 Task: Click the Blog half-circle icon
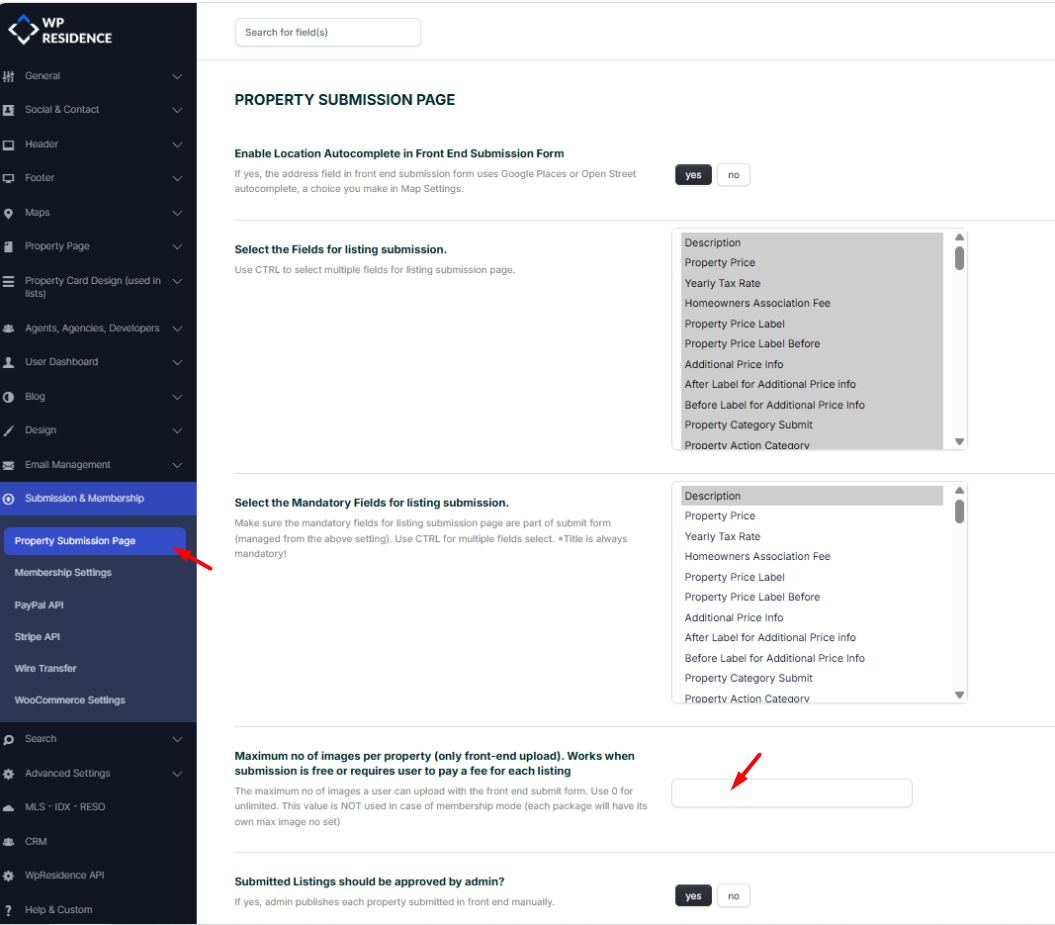(x=9, y=397)
